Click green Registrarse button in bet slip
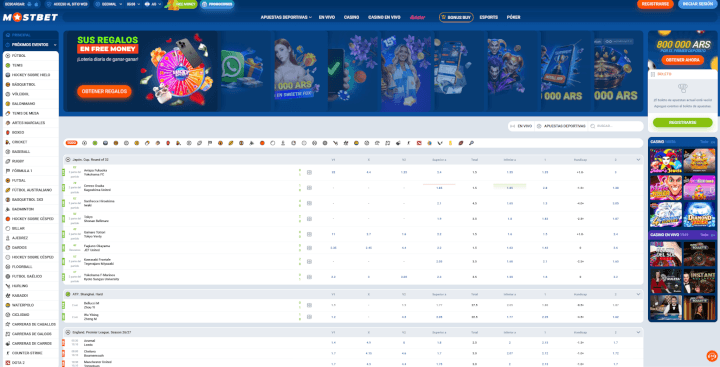This screenshot has width=720, height=367. point(682,123)
